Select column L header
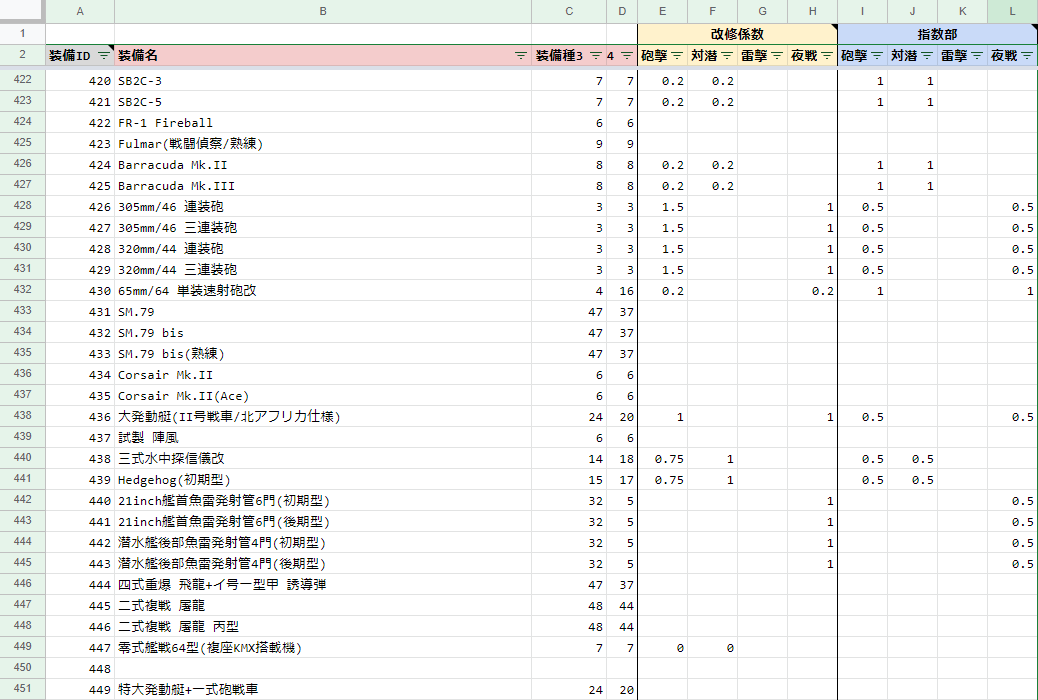 click(x=1013, y=11)
